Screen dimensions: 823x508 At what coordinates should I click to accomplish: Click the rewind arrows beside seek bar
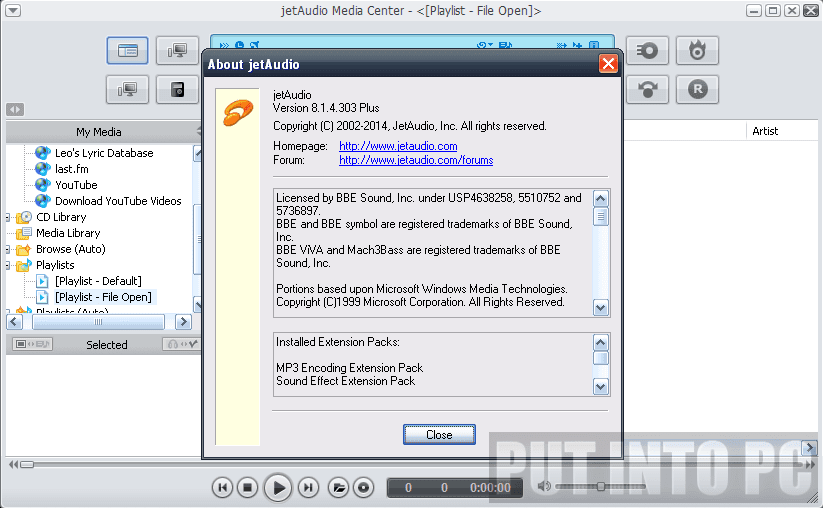(x=13, y=464)
